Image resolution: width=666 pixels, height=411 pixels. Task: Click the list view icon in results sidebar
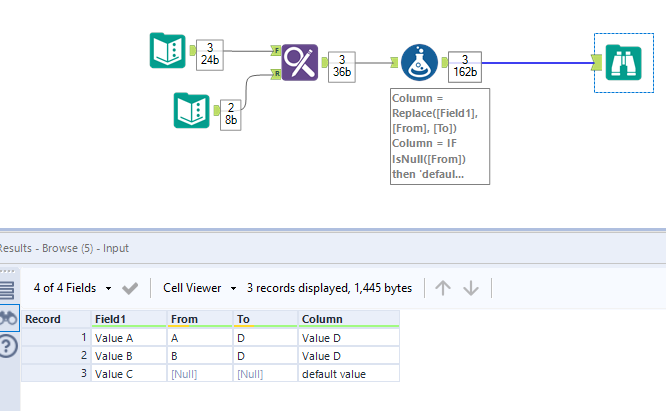tap(7, 290)
